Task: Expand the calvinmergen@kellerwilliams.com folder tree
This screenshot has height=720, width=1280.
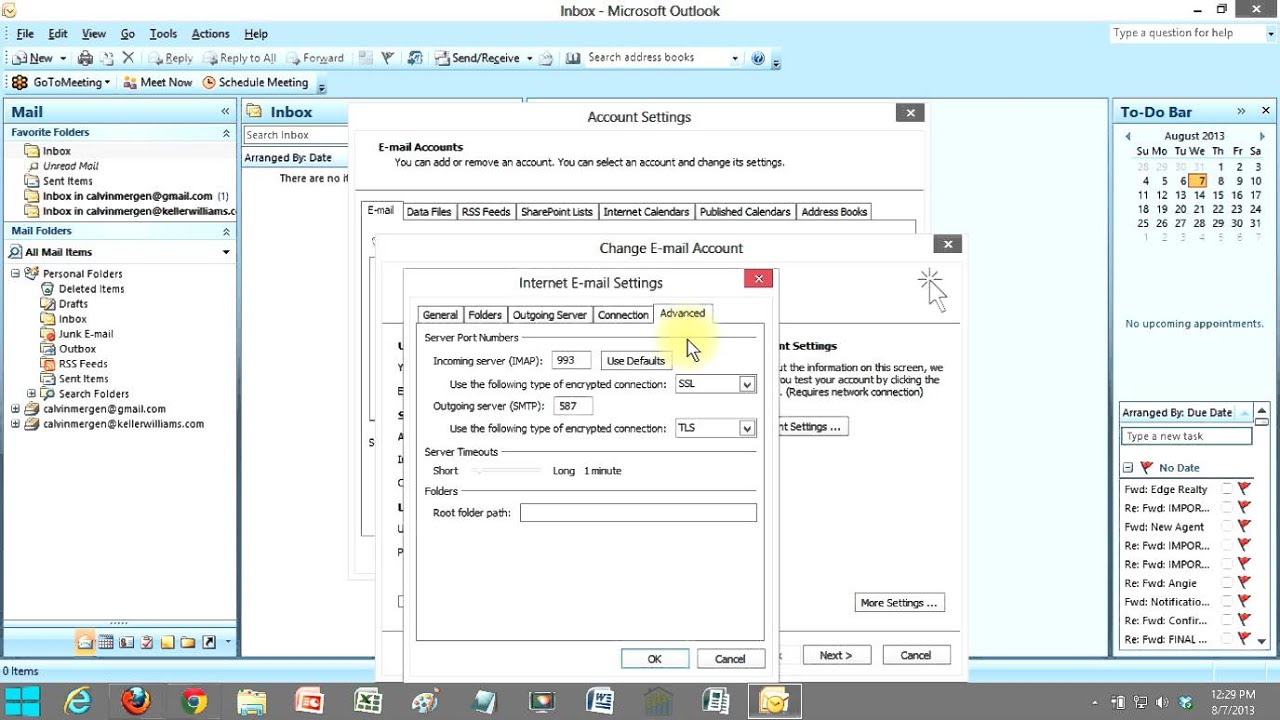Action: (x=15, y=424)
